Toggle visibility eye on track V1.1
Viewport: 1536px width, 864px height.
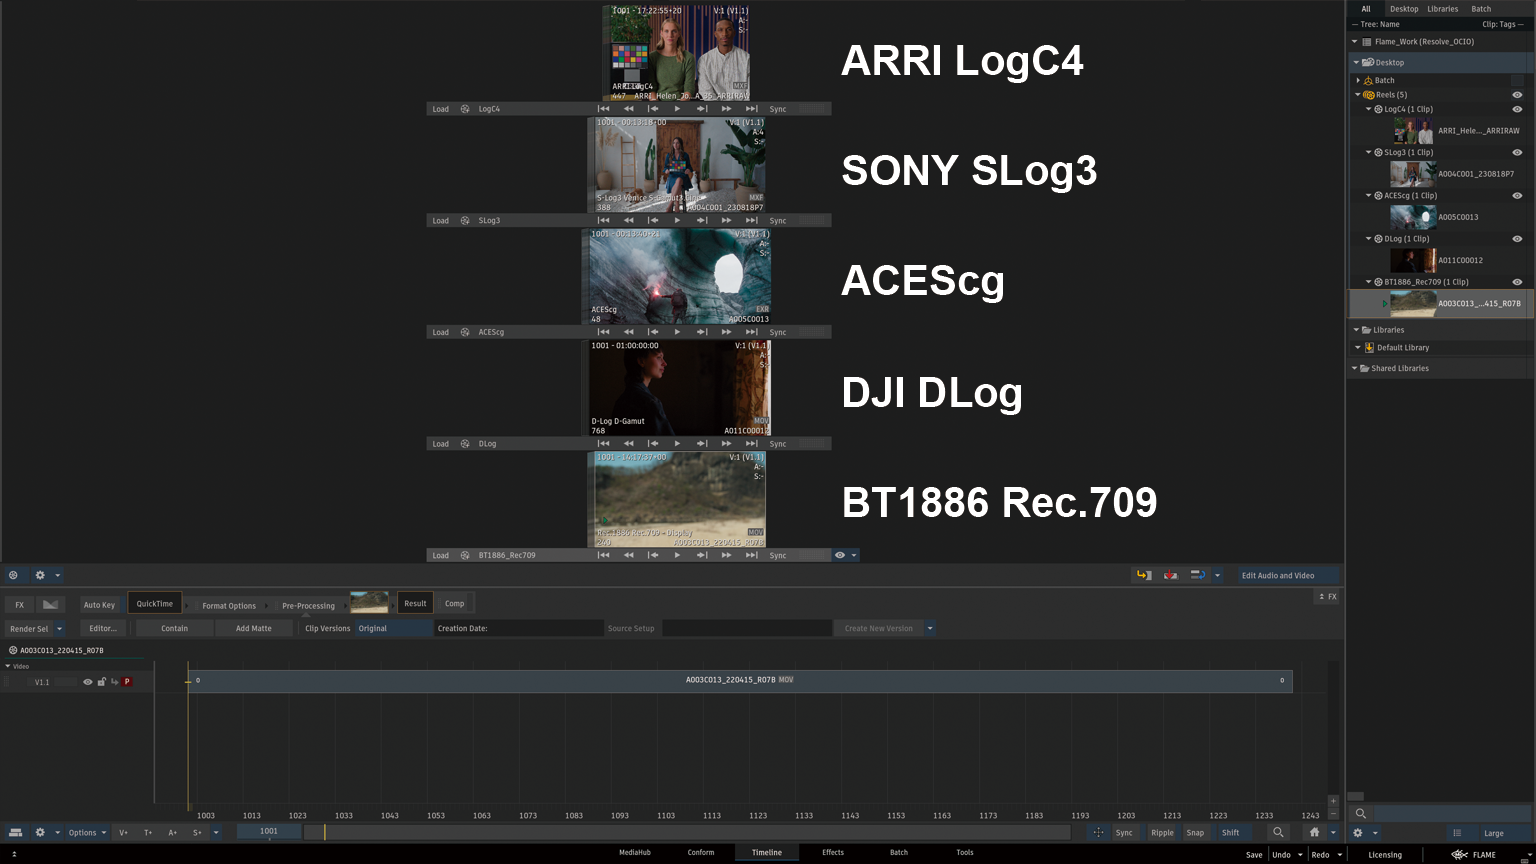click(87, 682)
